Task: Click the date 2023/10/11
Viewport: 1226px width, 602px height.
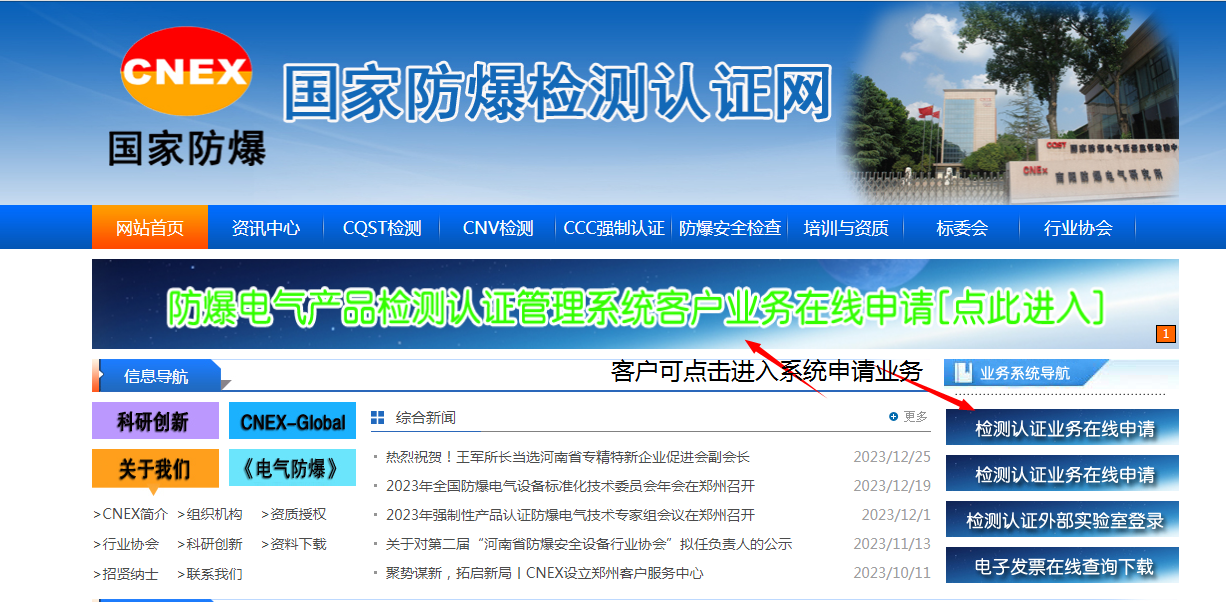Action: pyautogui.click(x=892, y=573)
